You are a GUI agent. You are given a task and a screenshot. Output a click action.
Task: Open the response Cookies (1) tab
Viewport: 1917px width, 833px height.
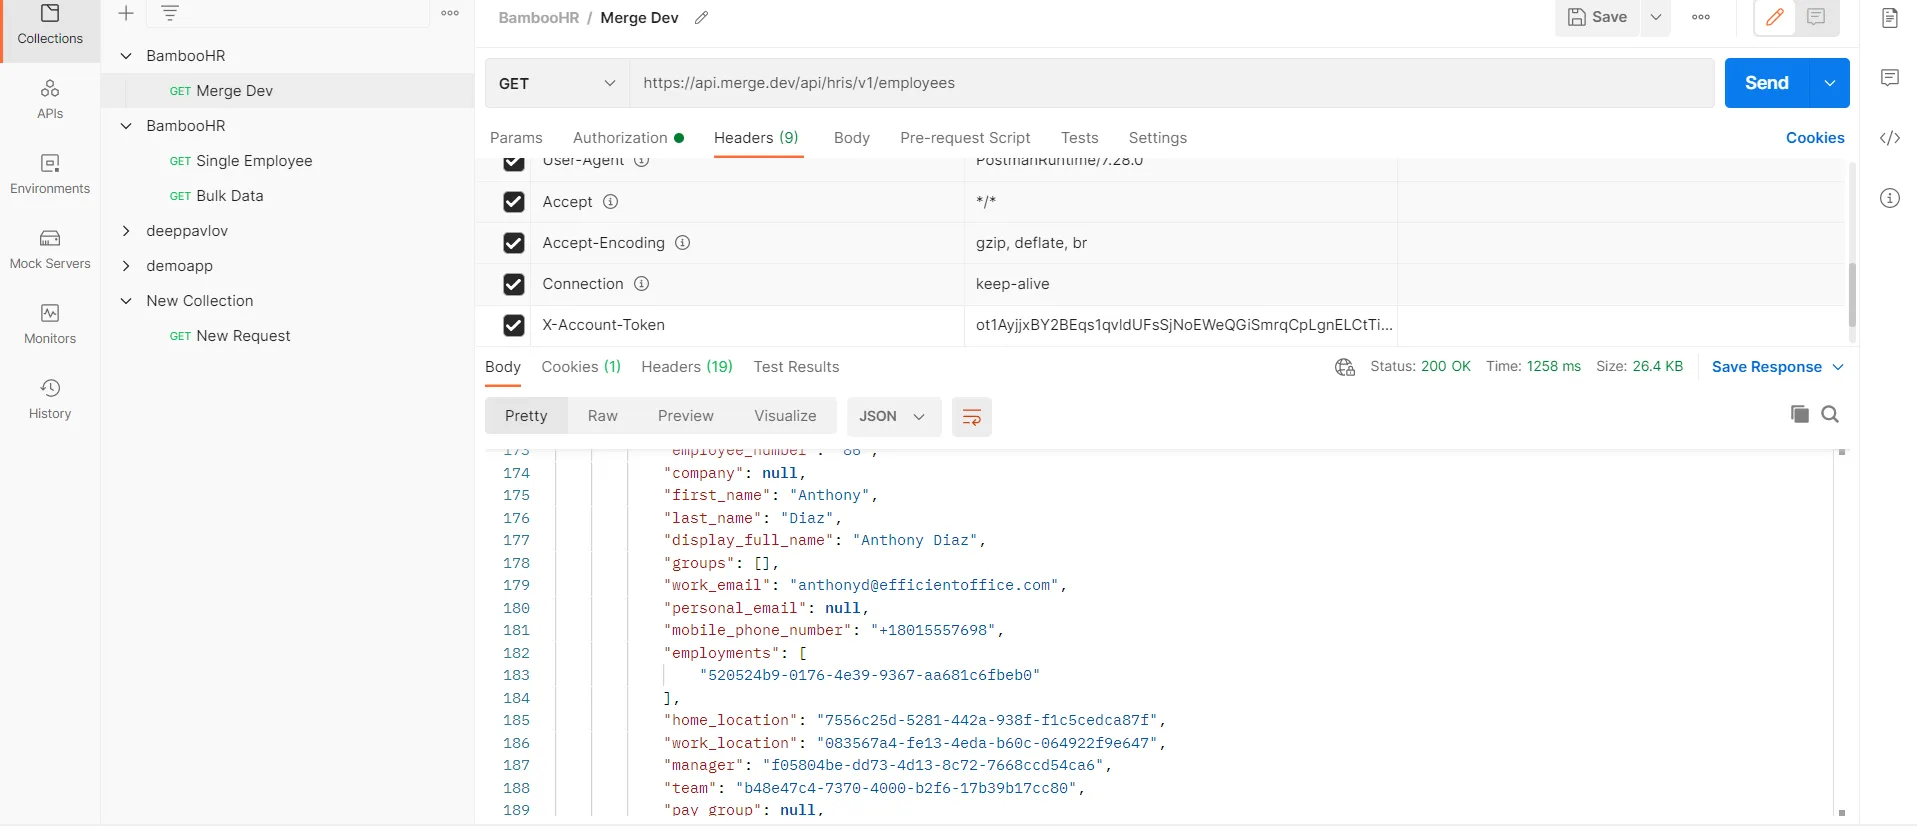[581, 367]
